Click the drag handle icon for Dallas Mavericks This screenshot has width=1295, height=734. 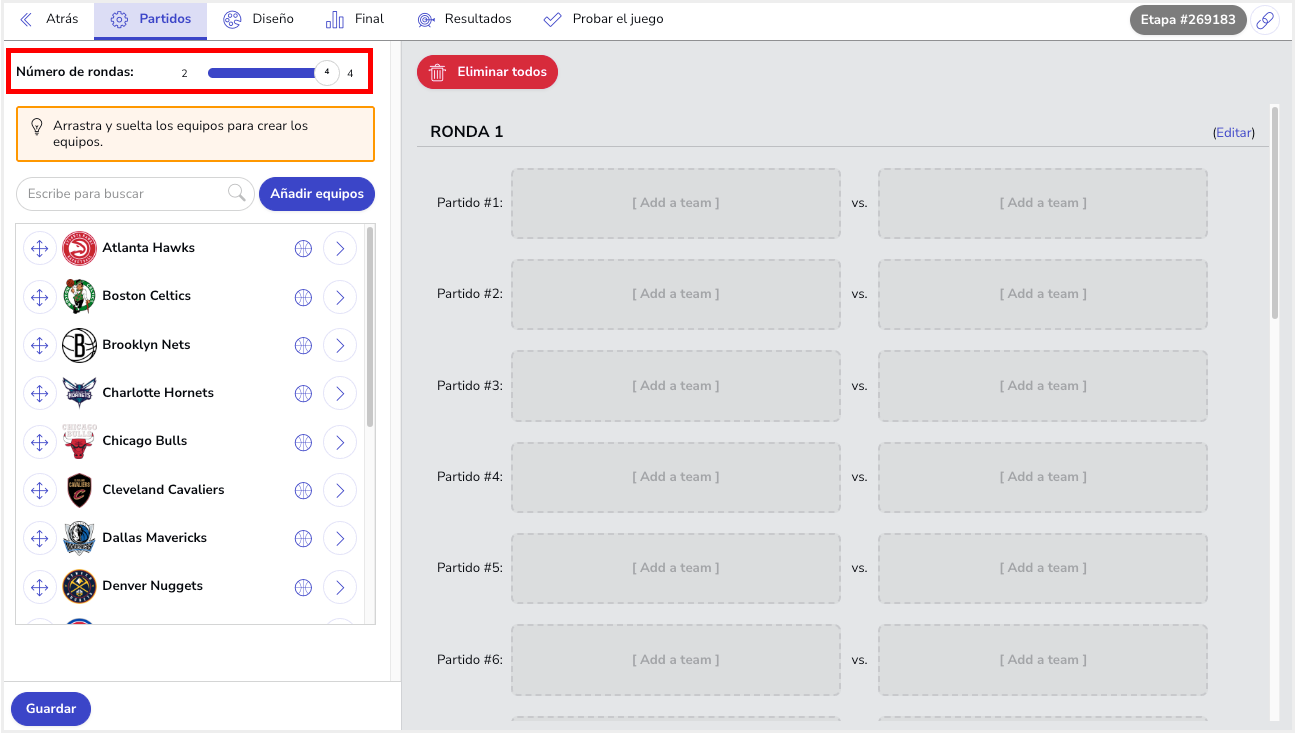click(x=40, y=538)
